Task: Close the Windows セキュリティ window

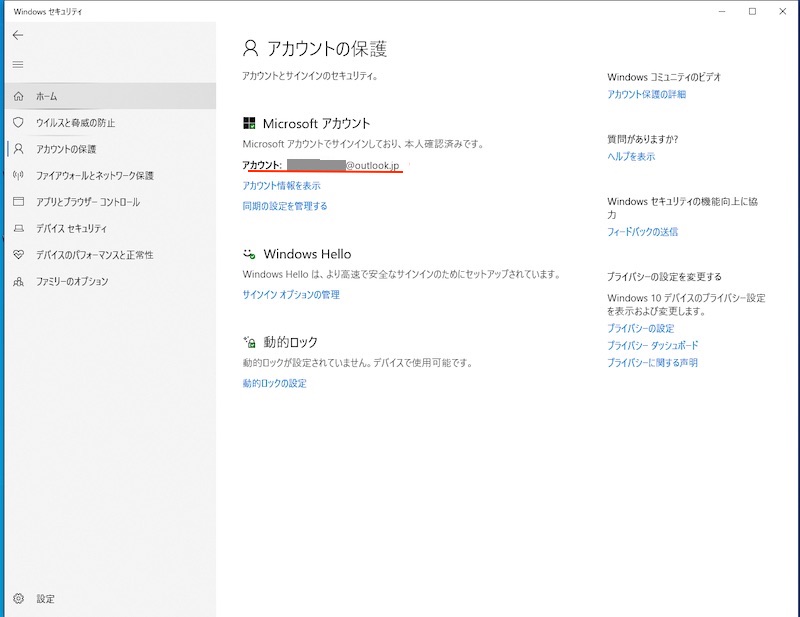Action: coord(783,11)
